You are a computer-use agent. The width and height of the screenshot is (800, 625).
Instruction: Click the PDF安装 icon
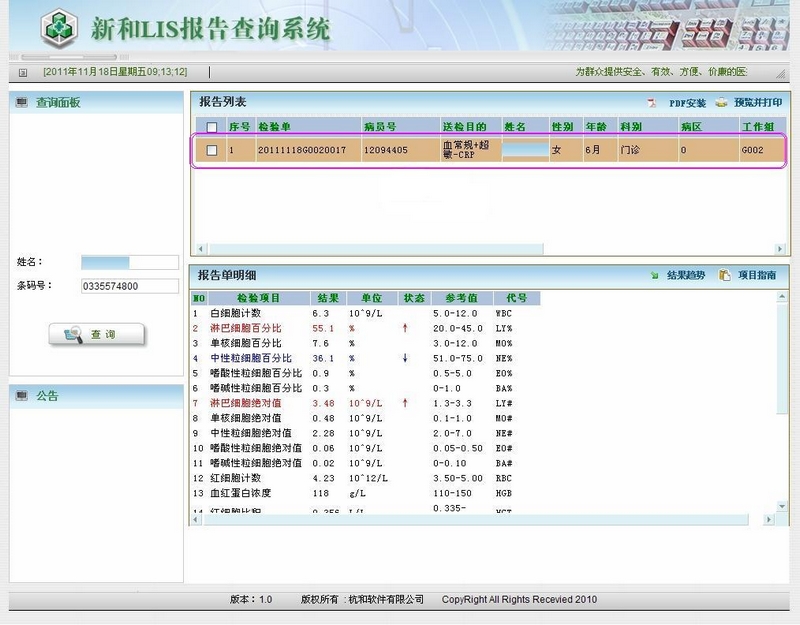tap(651, 103)
